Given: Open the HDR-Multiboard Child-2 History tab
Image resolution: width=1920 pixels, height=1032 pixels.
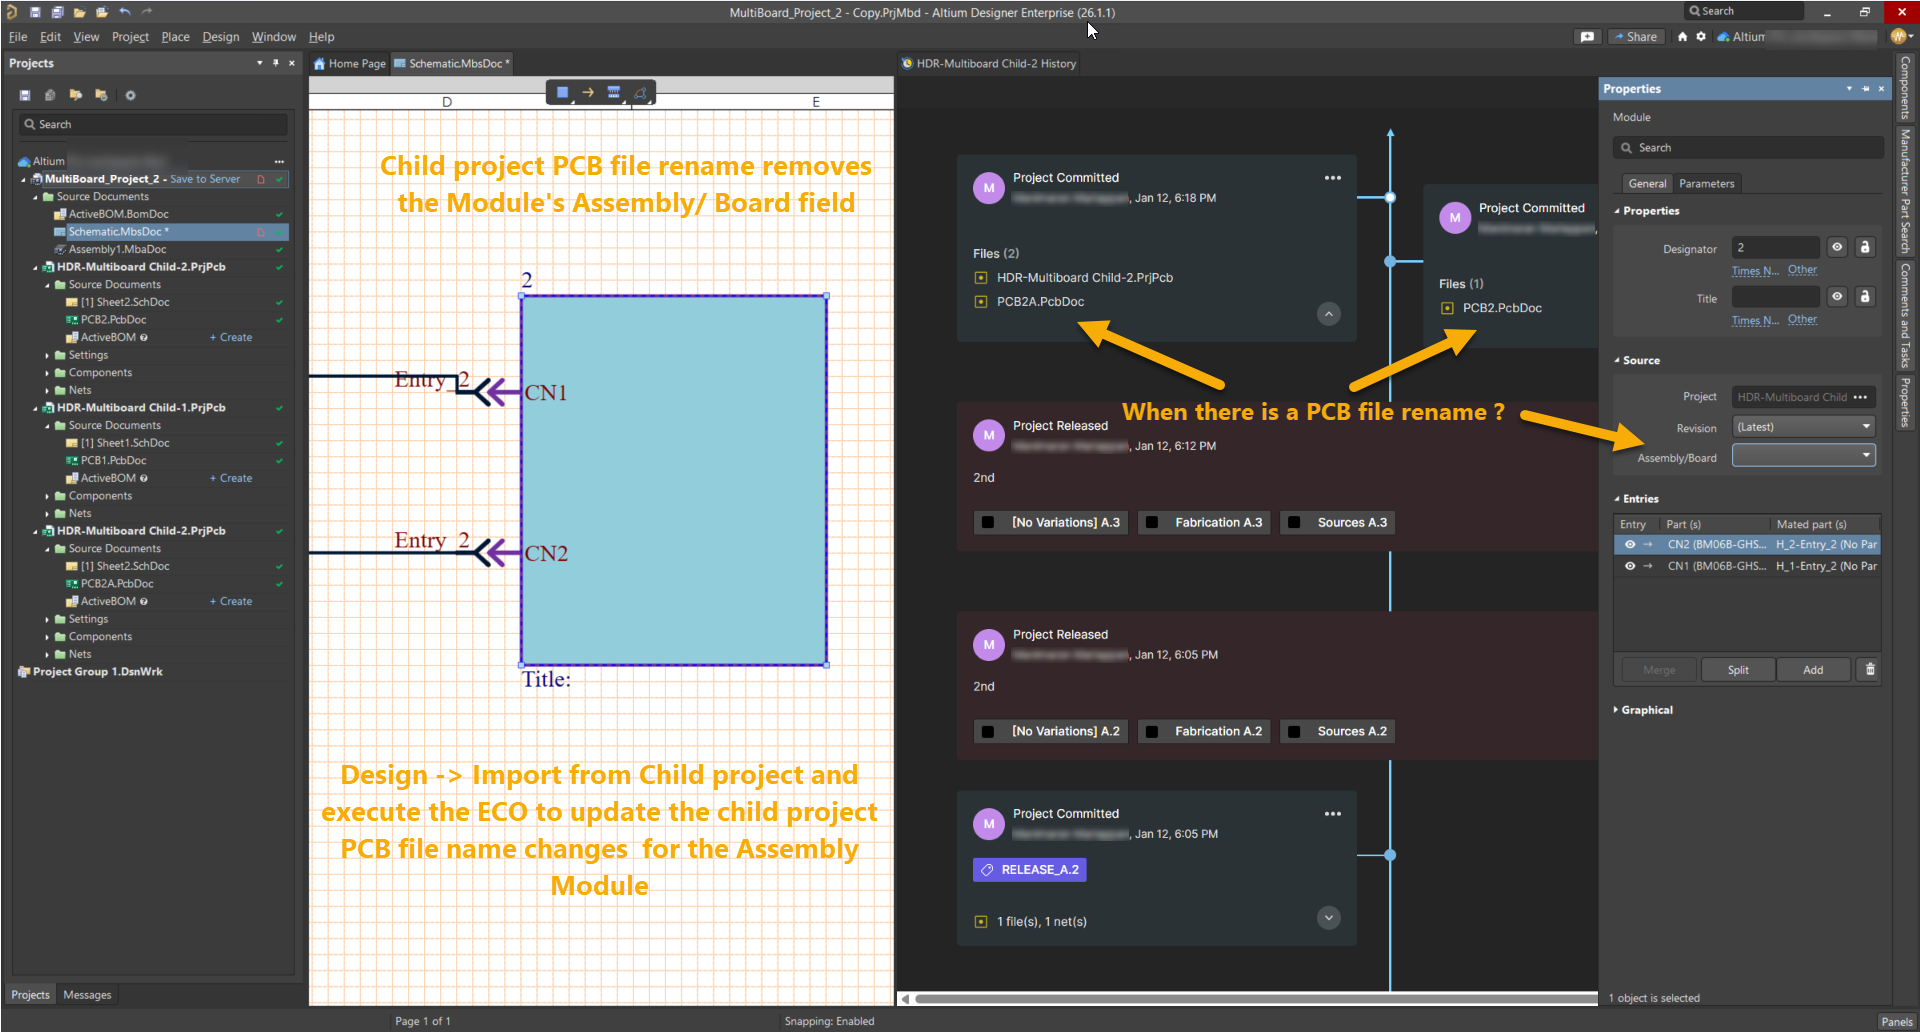Looking at the screenshot, I should tap(989, 63).
